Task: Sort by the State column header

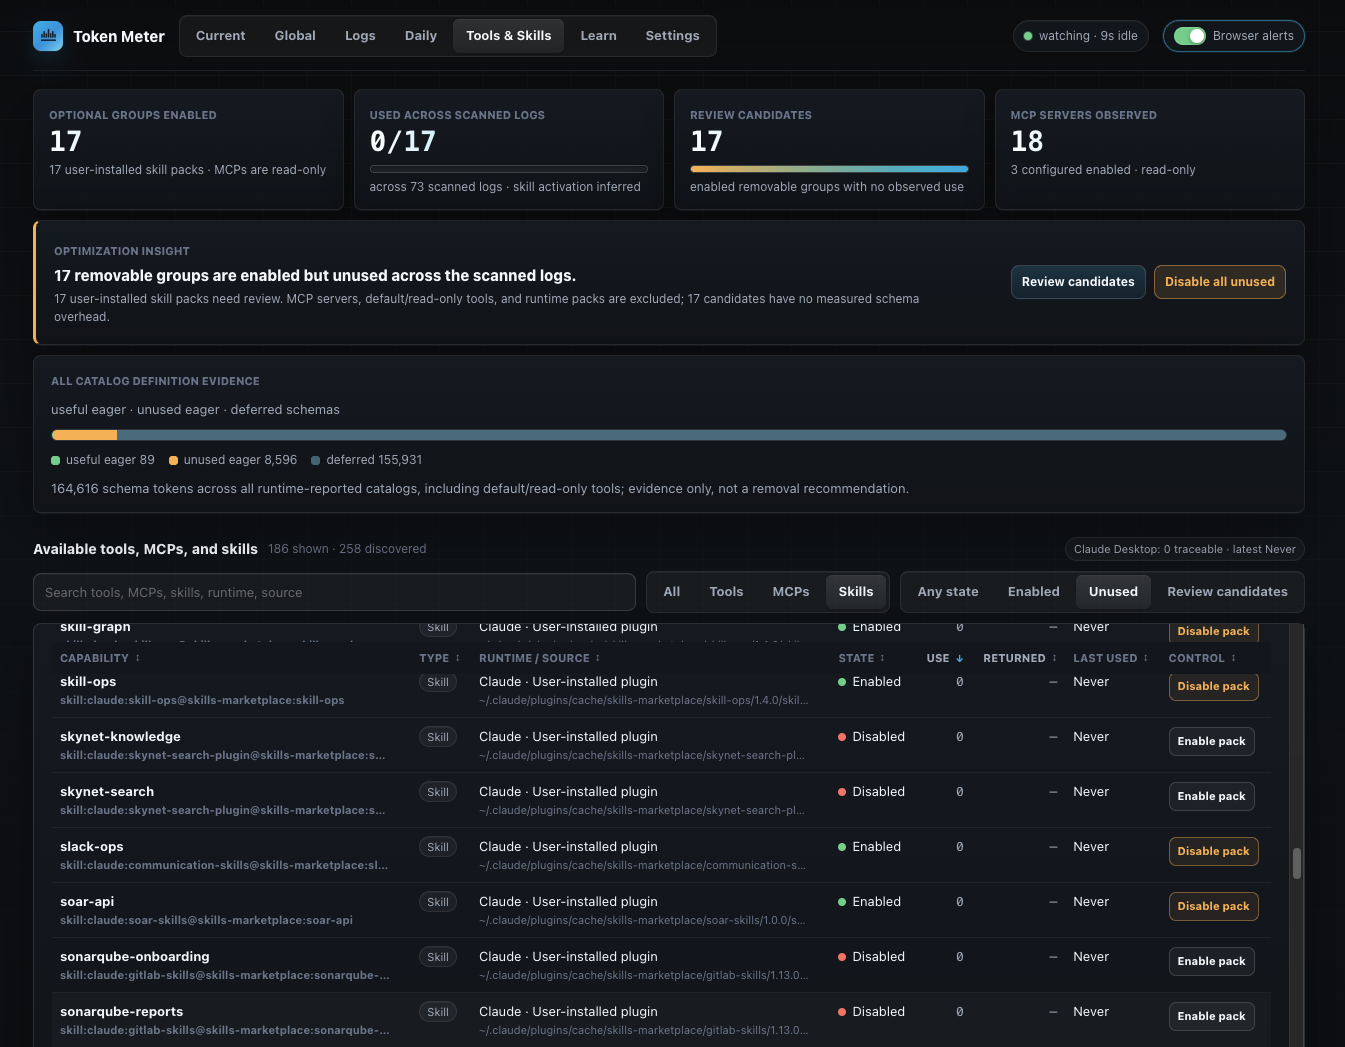Action: click(862, 658)
